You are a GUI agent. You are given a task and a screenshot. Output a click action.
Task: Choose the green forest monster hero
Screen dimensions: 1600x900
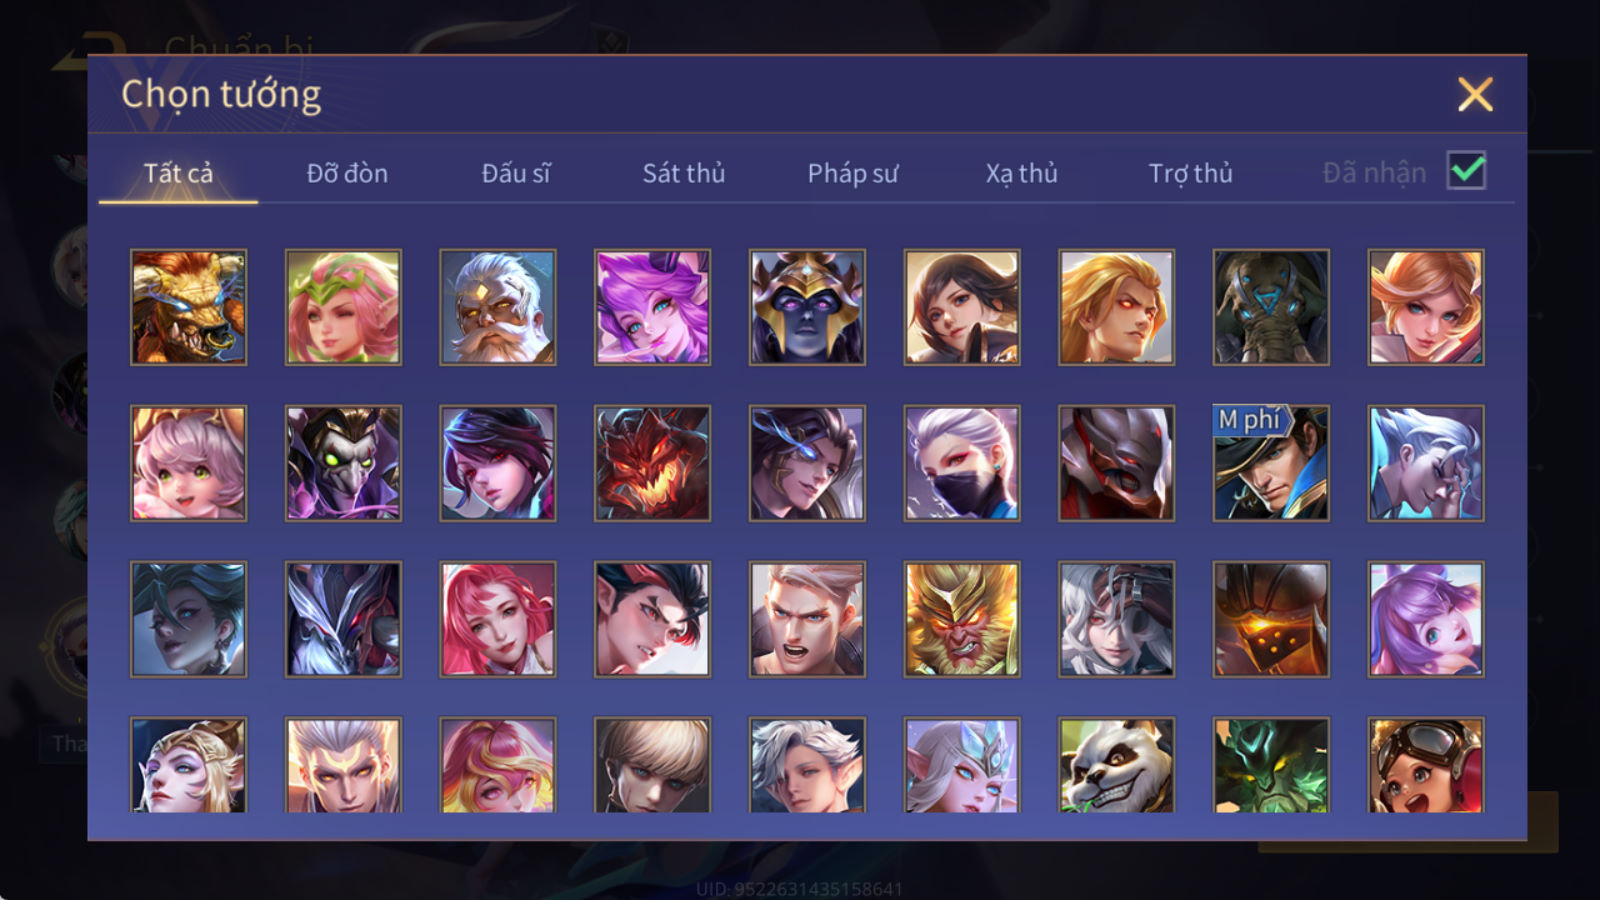click(x=1271, y=764)
